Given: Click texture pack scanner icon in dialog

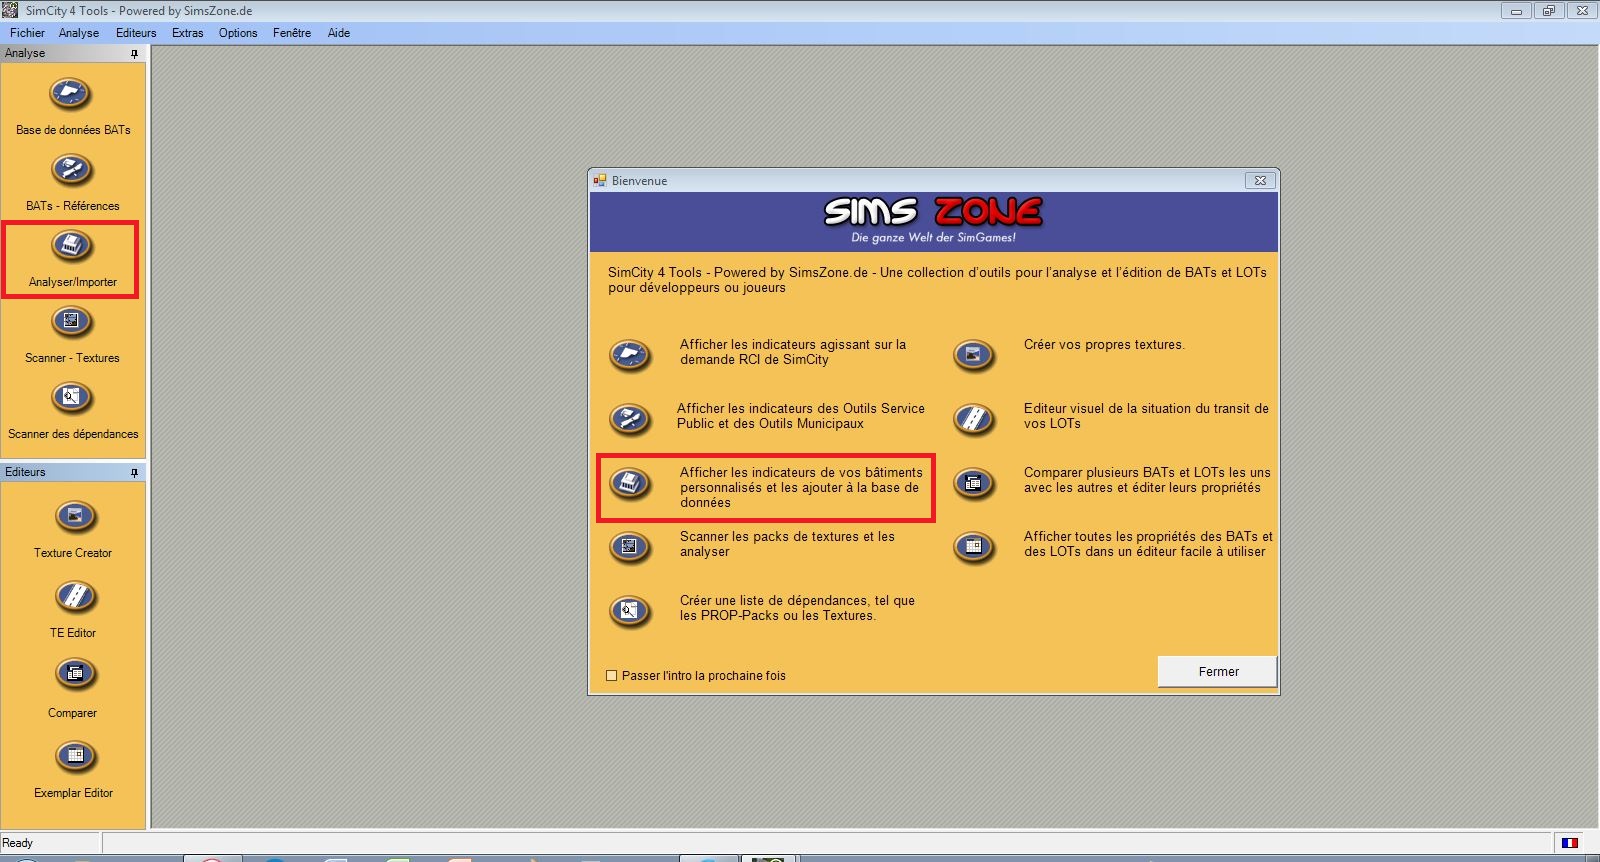Looking at the screenshot, I should pyautogui.click(x=630, y=546).
